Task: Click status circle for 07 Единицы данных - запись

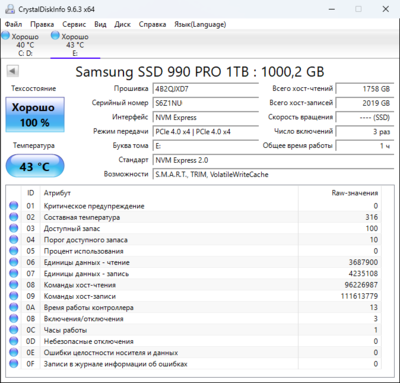Action: click(14, 274)
